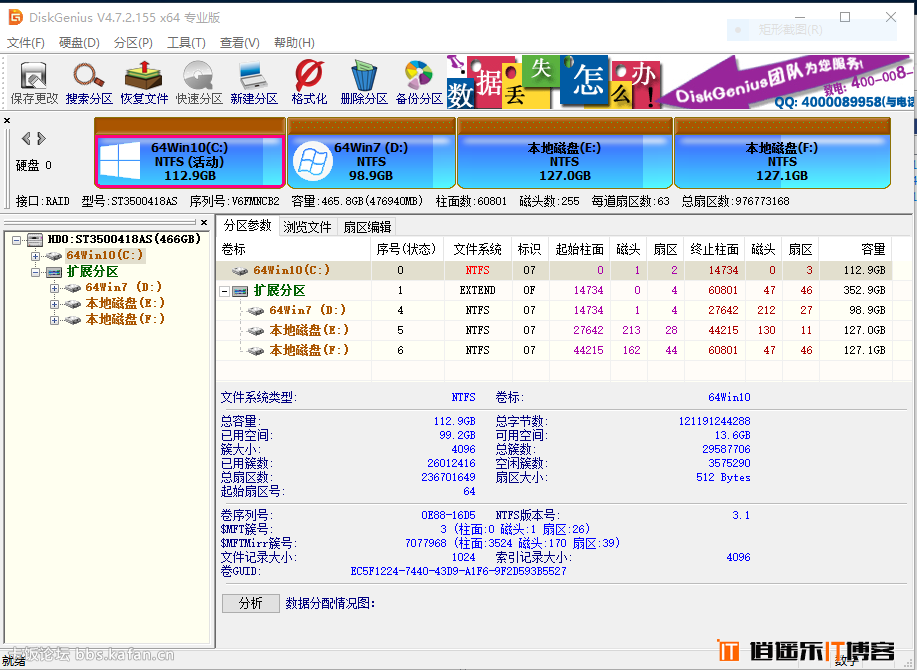This screenshot has width=917, height=670.
Task: Click the 分析 analyze button
Action: pos(250,603)
